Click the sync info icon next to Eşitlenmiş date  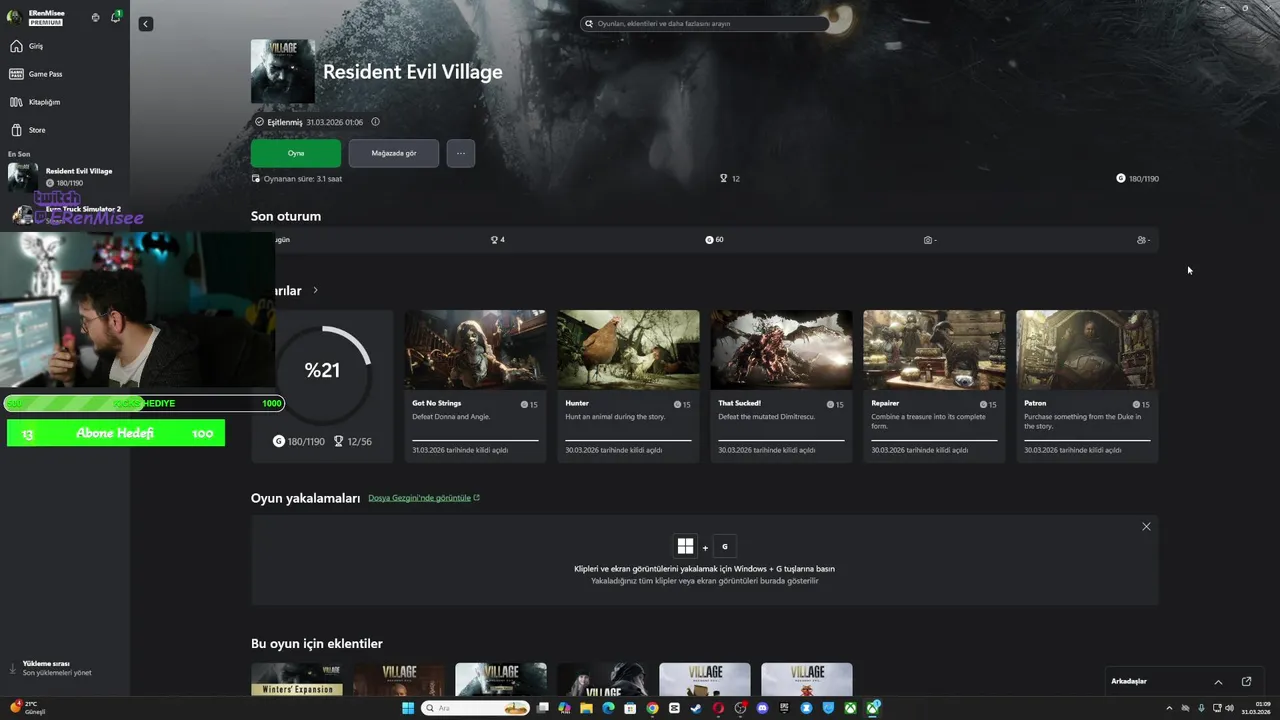[x=375, y=122]
